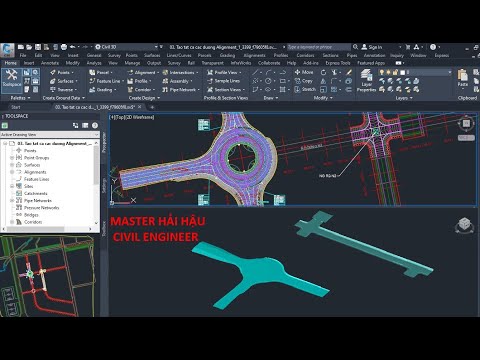480x360 pixels.
Task: Click the search magnifier icon in title bar
Action: (356, 47)
